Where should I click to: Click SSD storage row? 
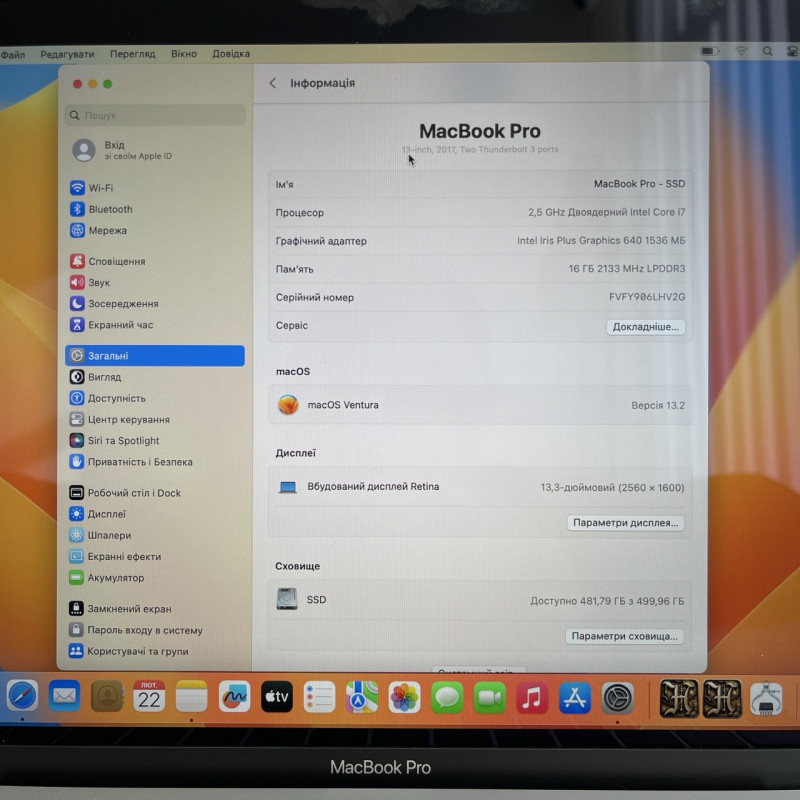[x=480, y=601]
